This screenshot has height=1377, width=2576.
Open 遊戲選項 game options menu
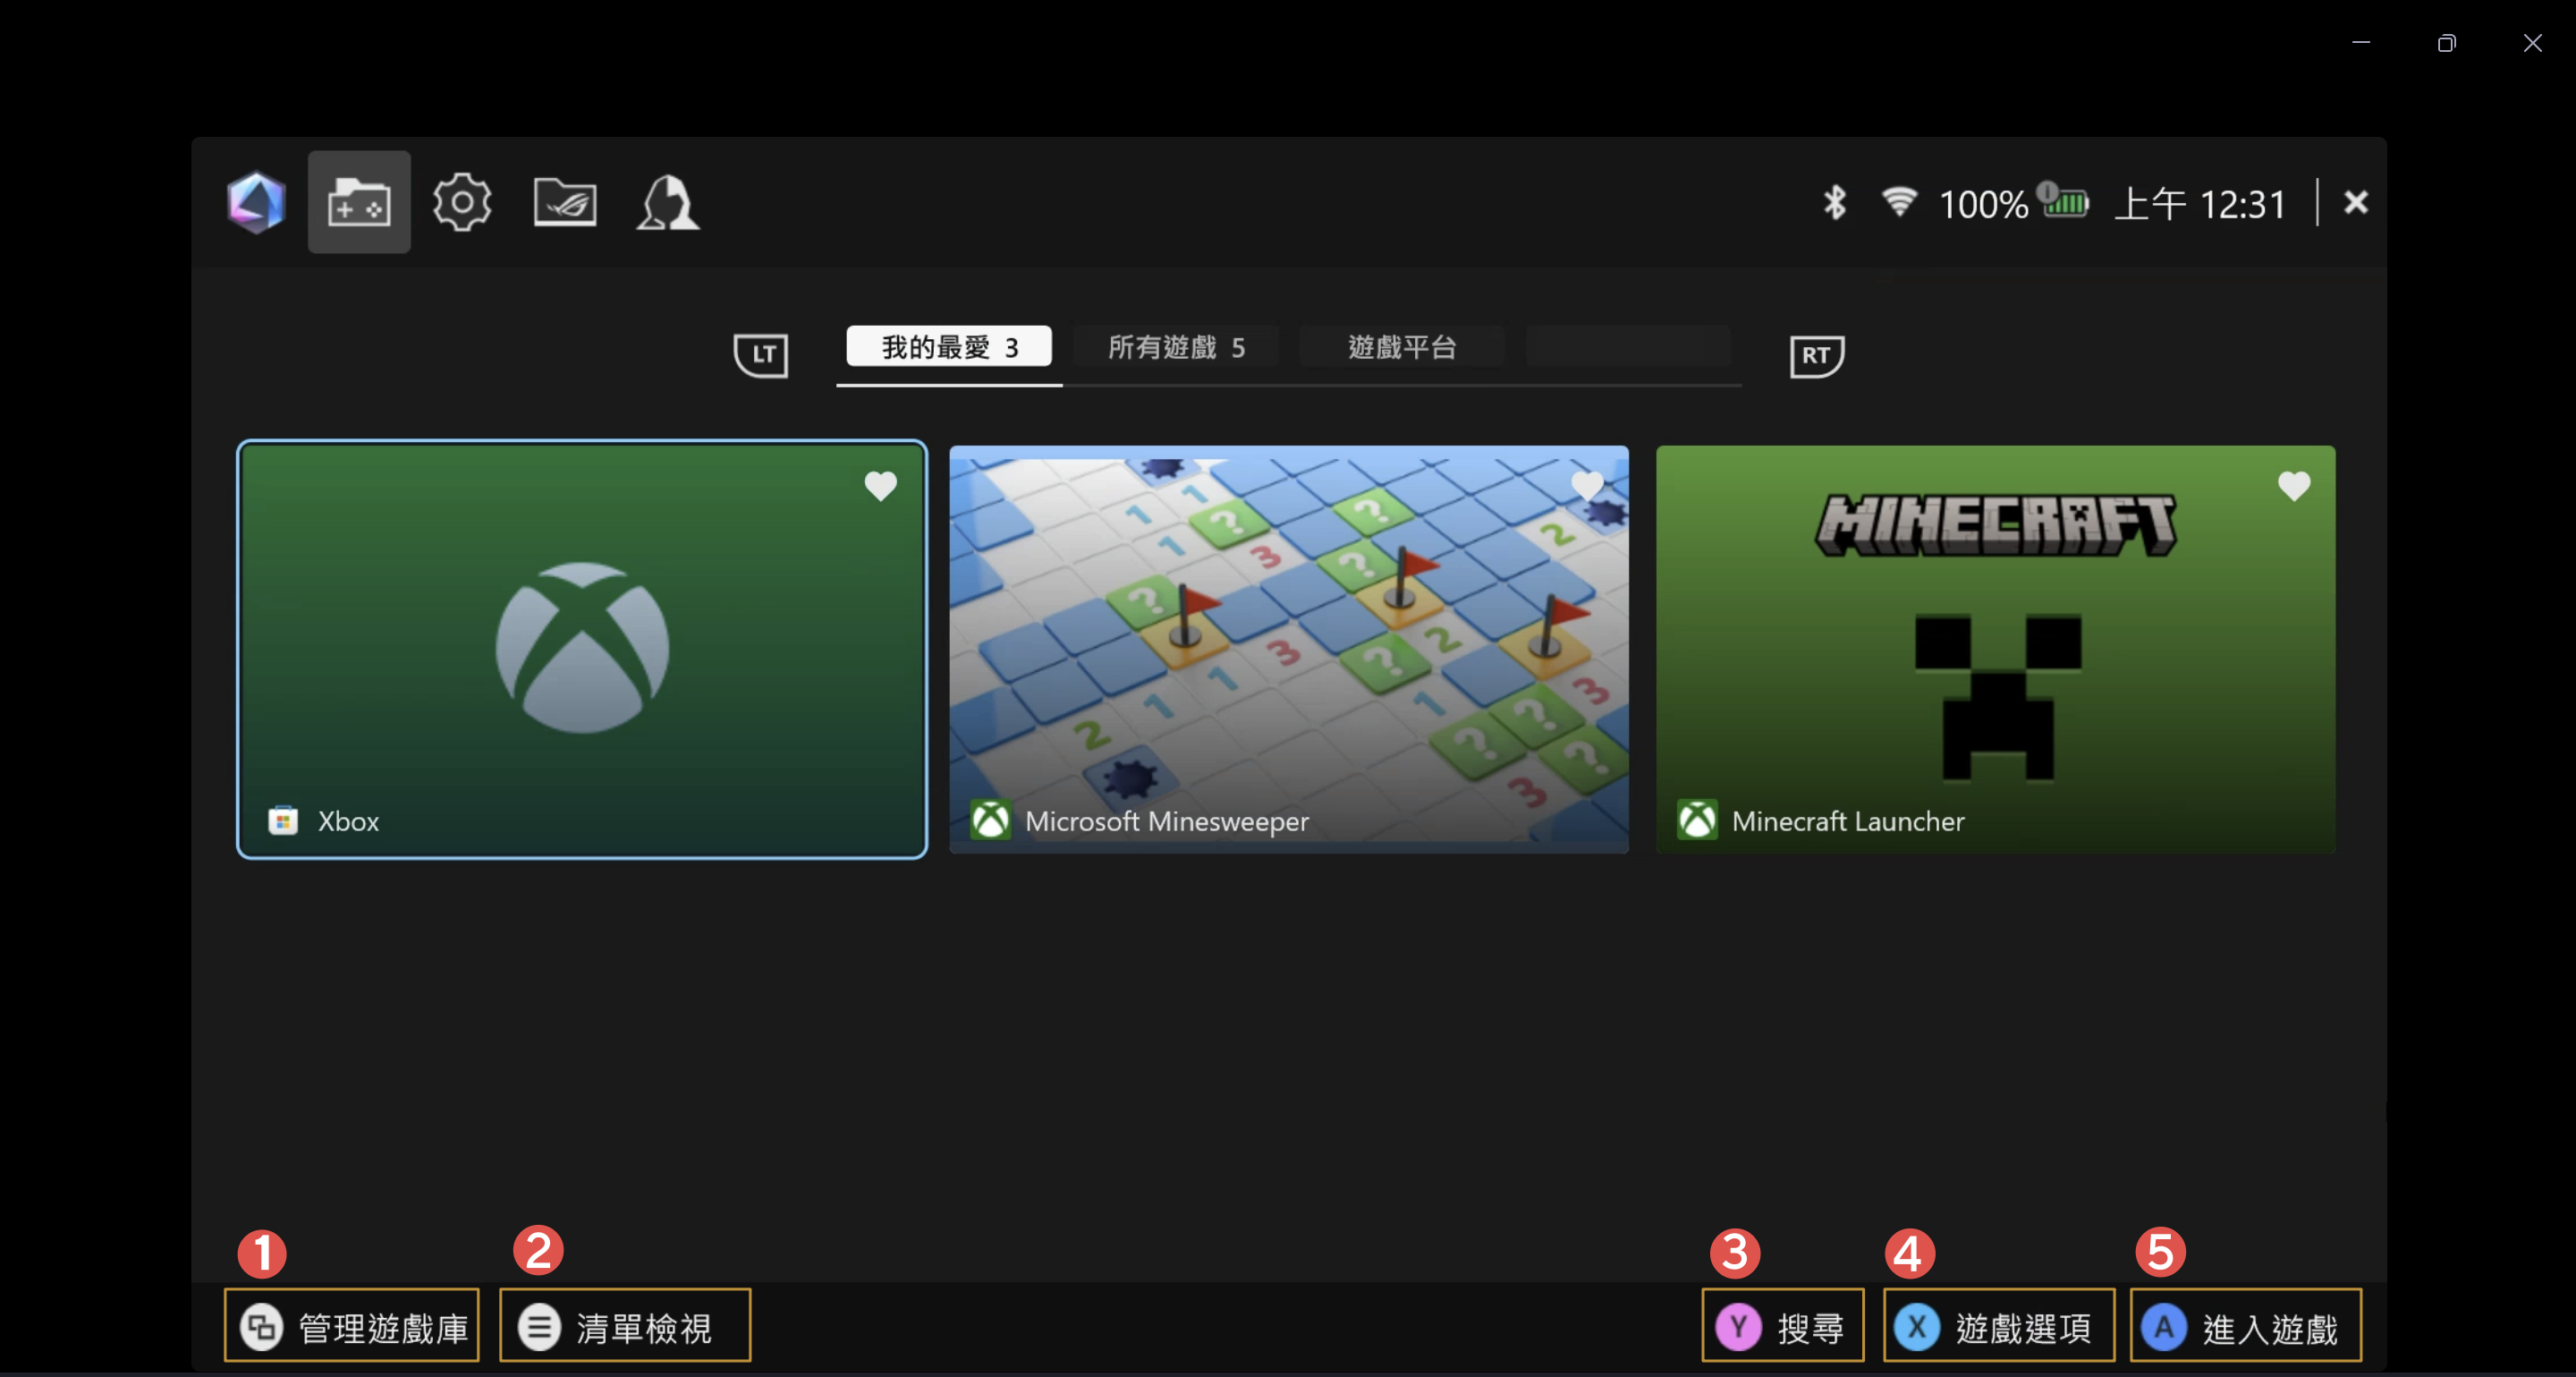1998,1327
